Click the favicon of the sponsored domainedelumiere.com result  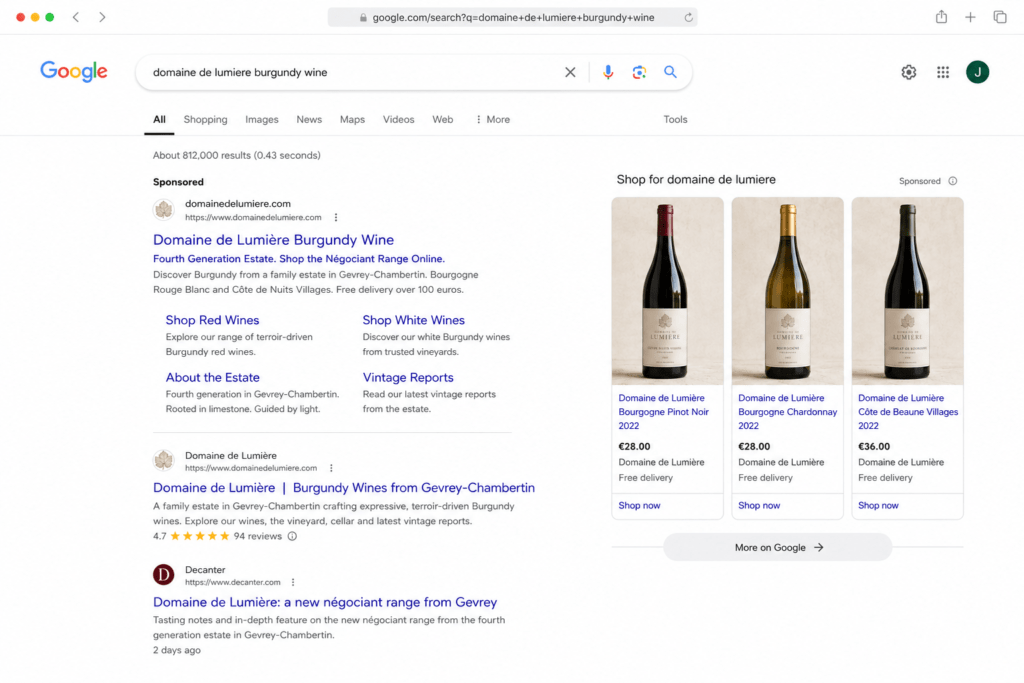(x=163, y=210)
